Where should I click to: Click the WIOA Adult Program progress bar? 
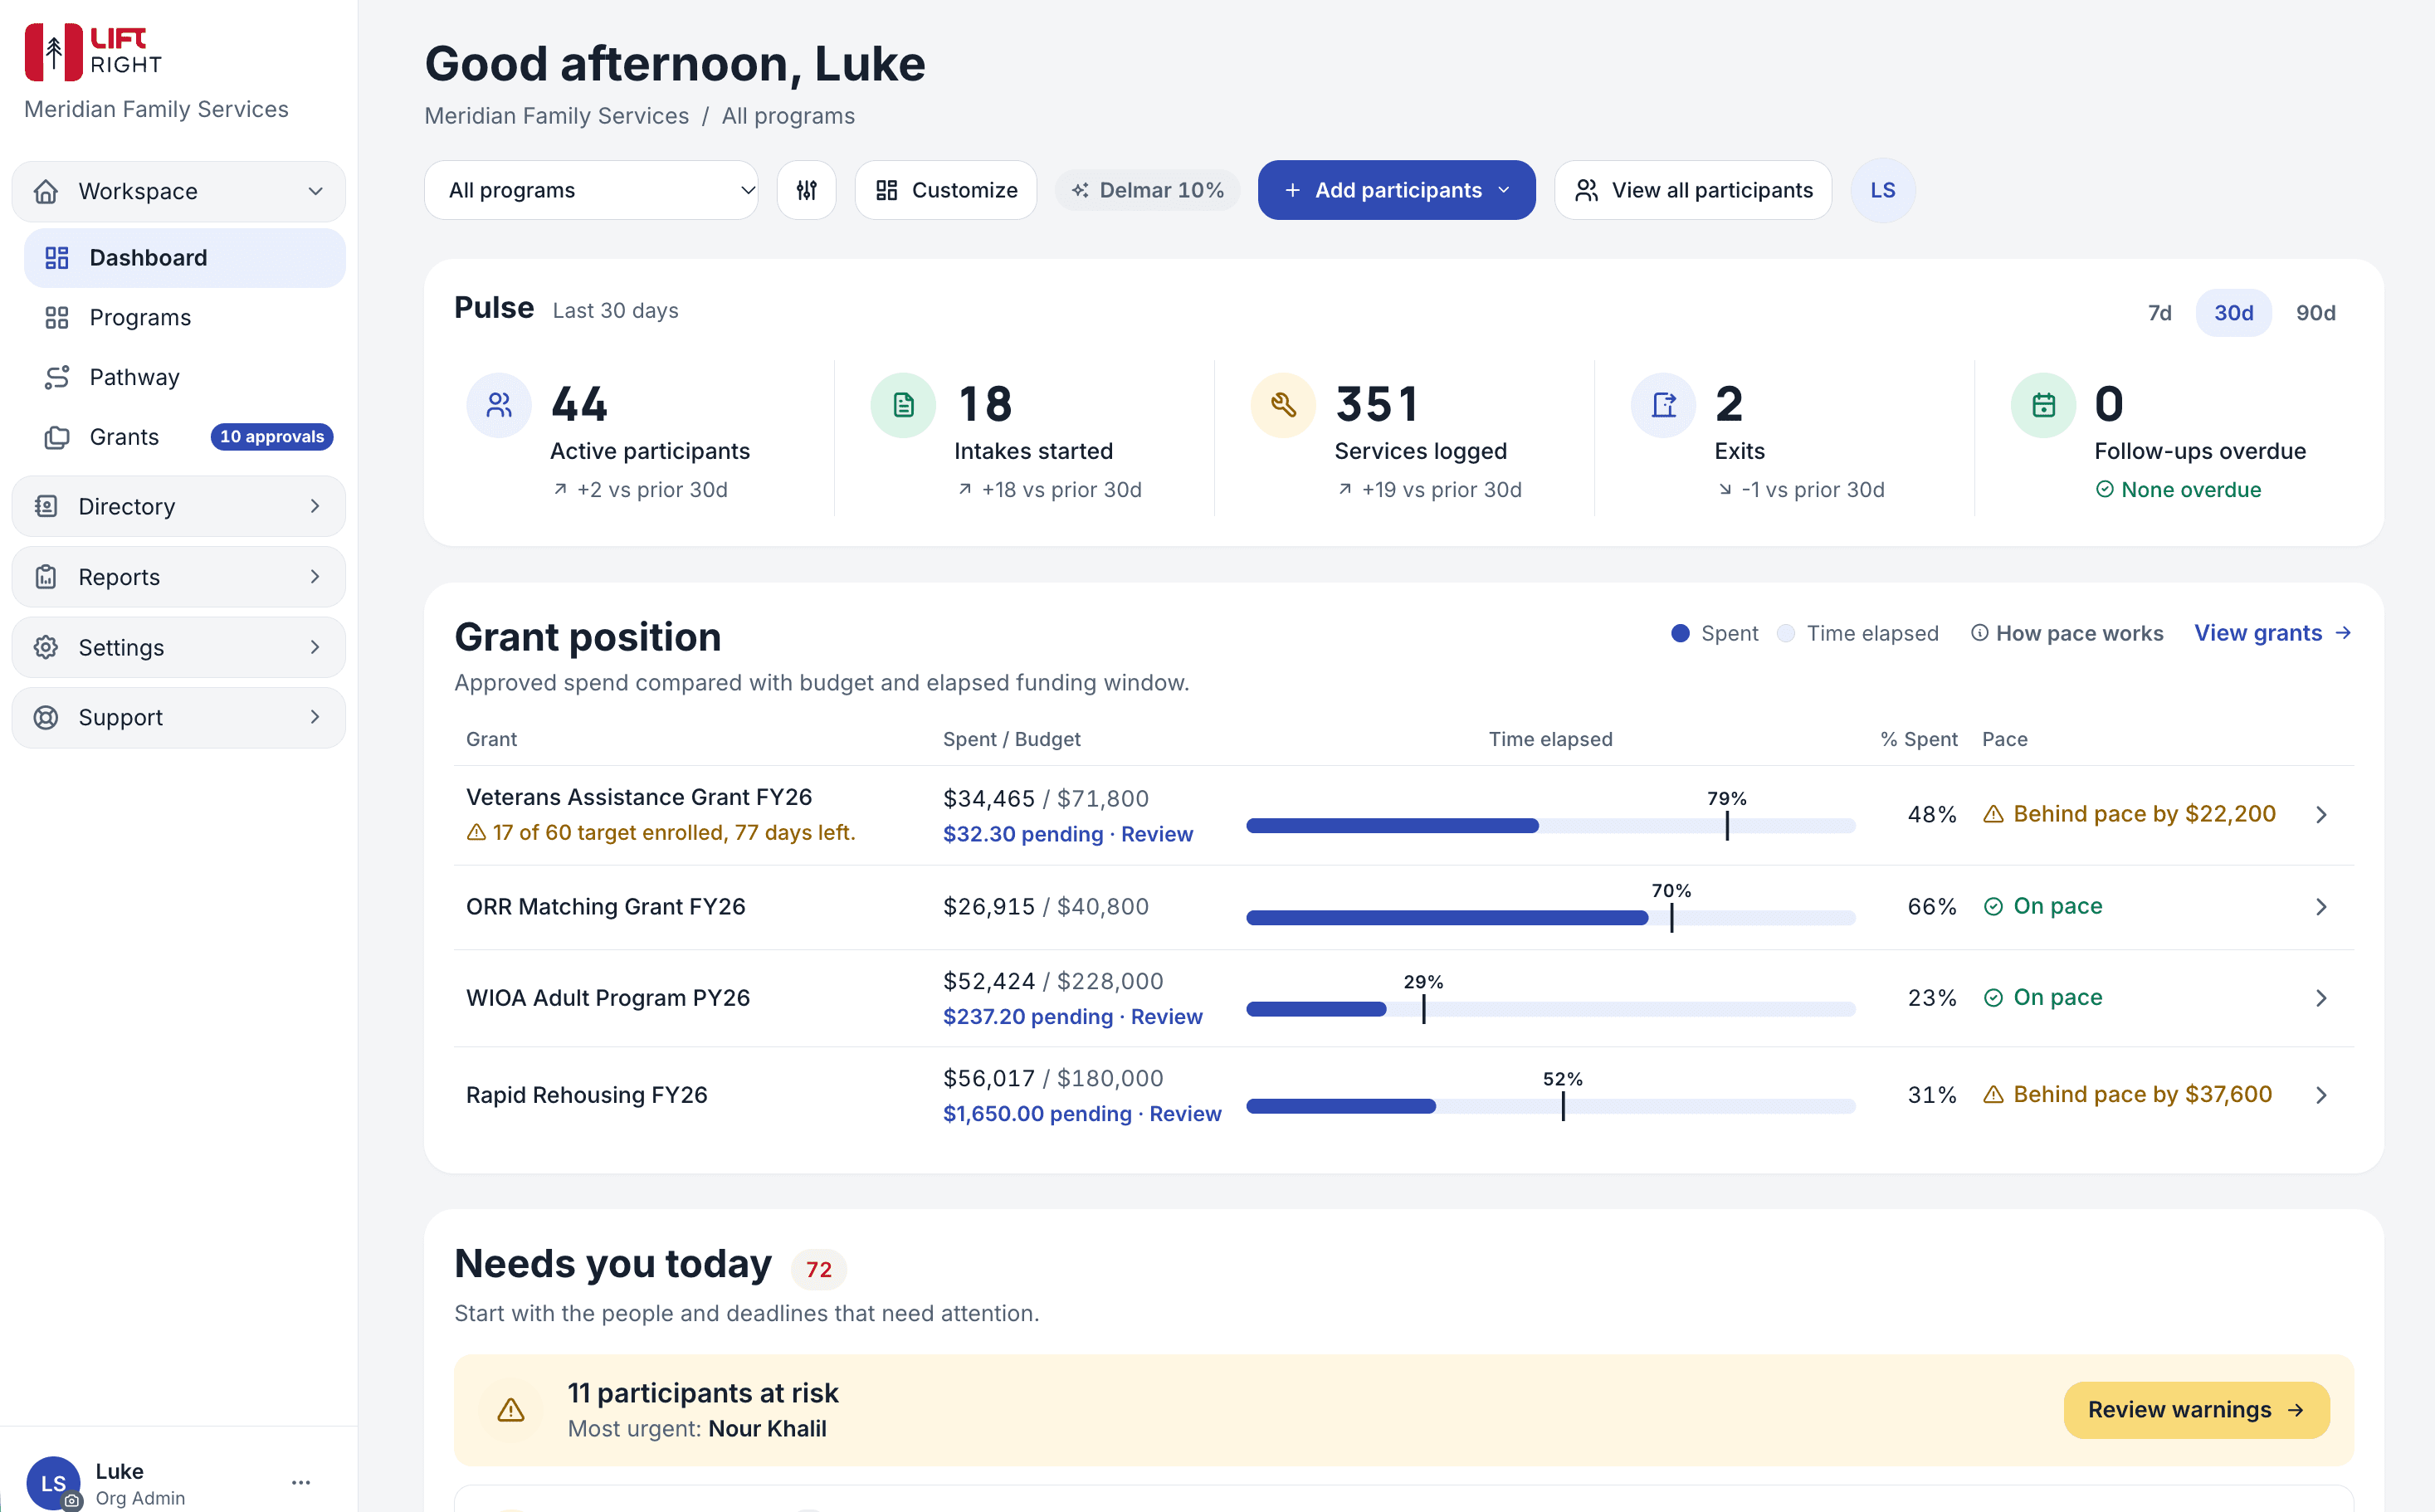1550,1009
